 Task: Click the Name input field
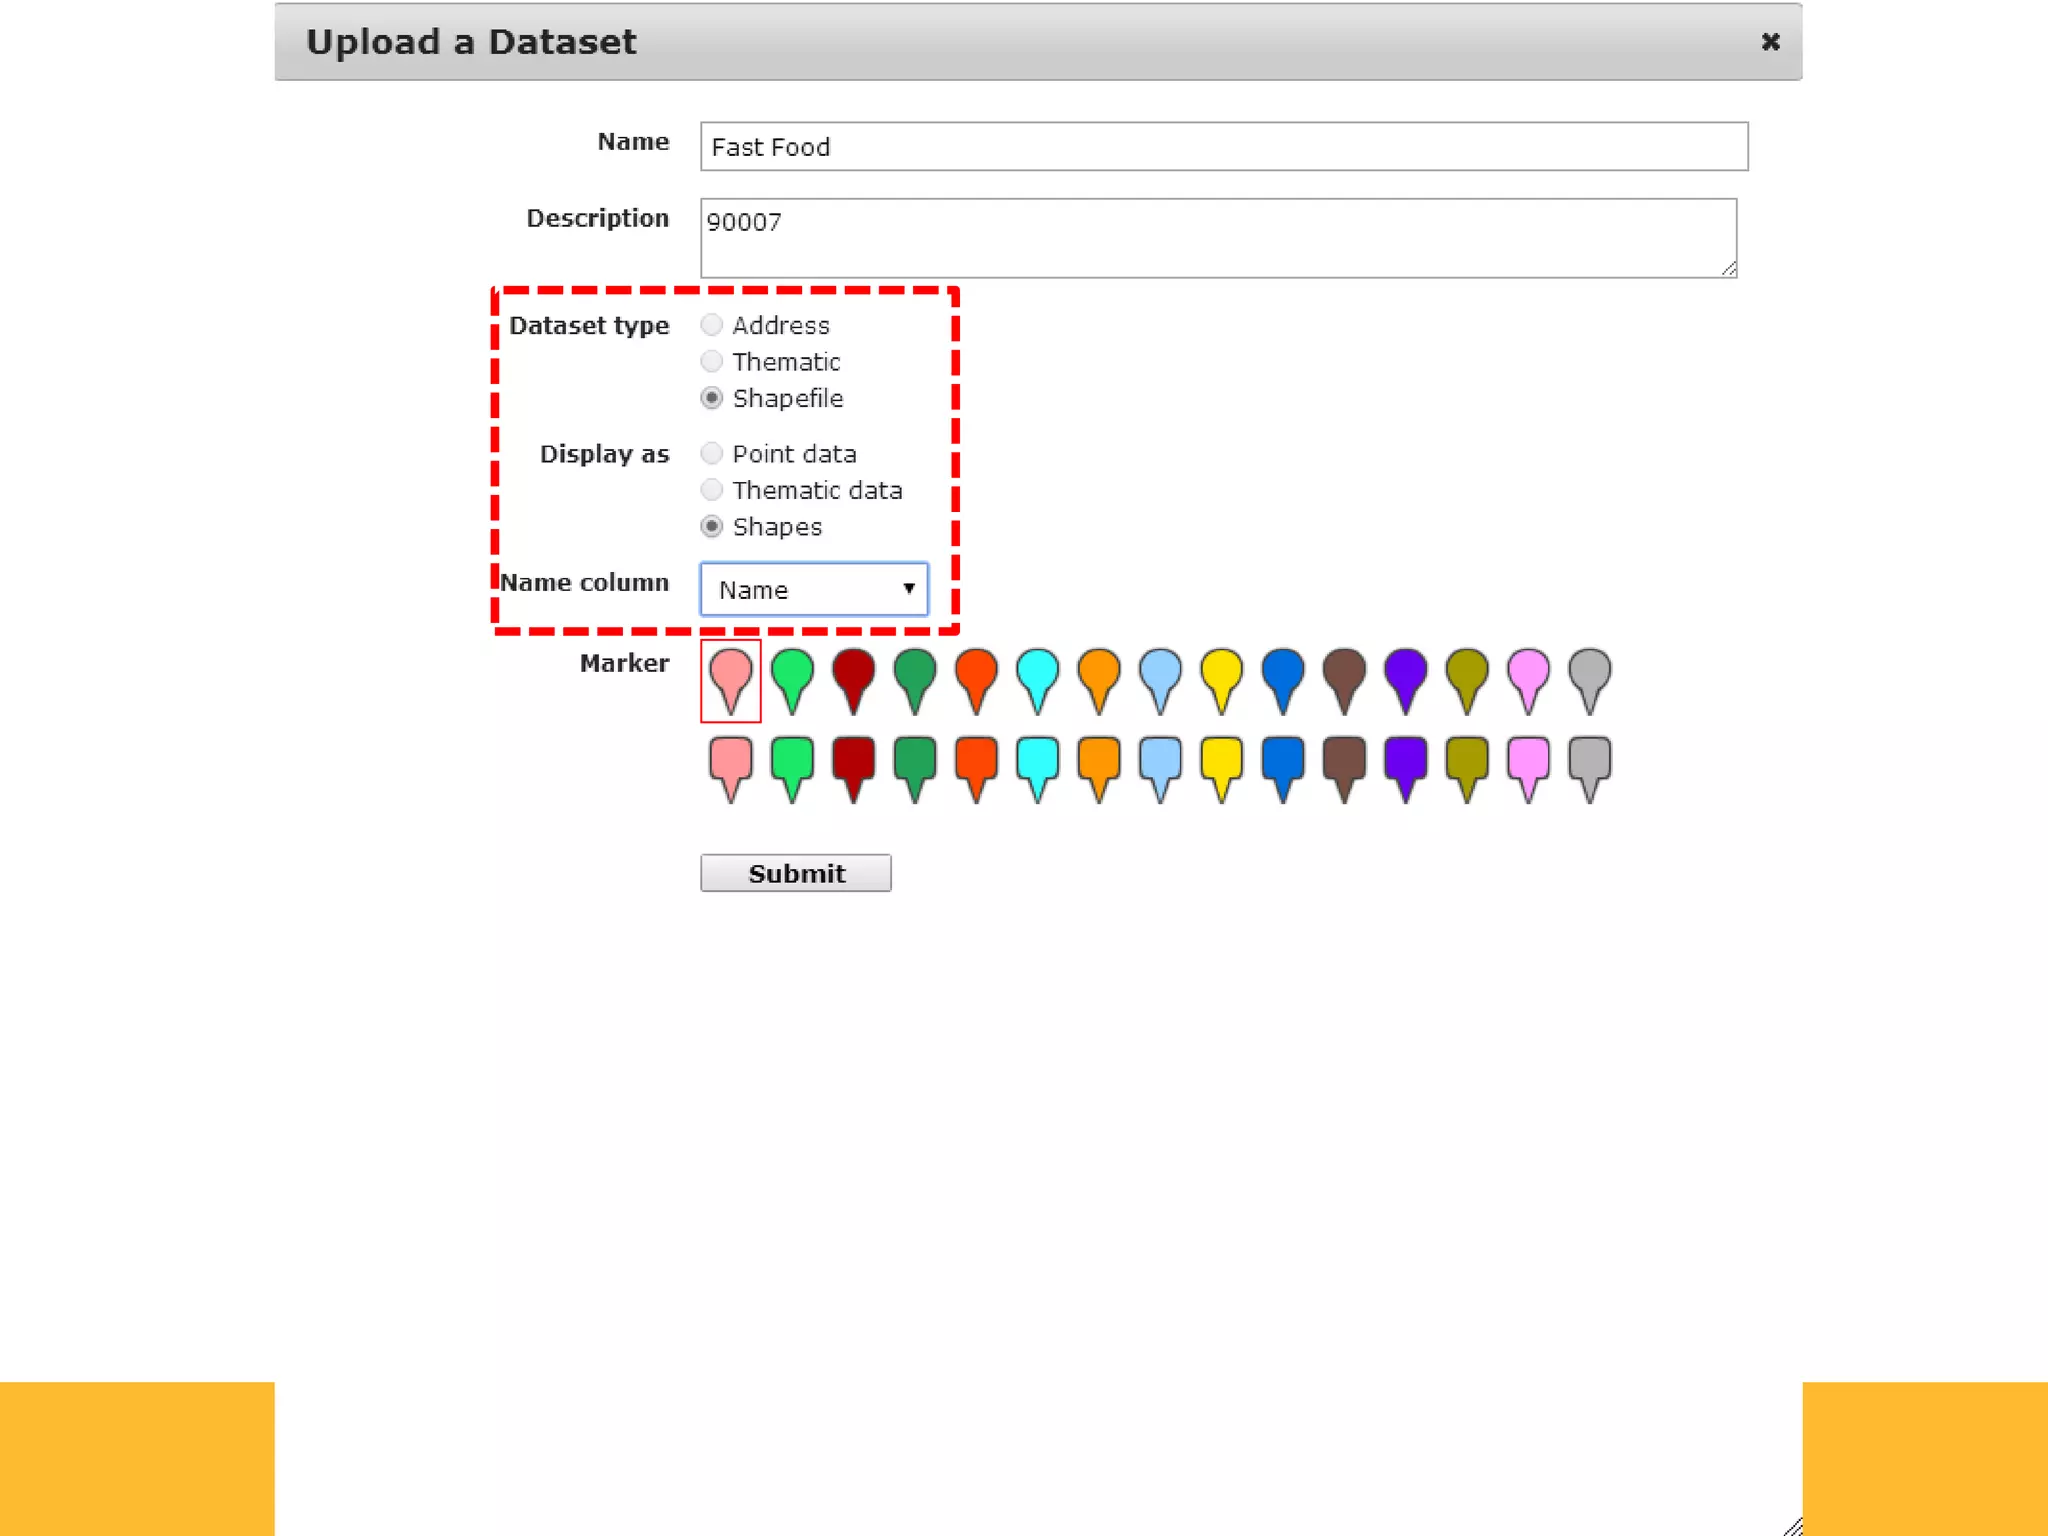pyautogui.click(x=1223, y=147)
